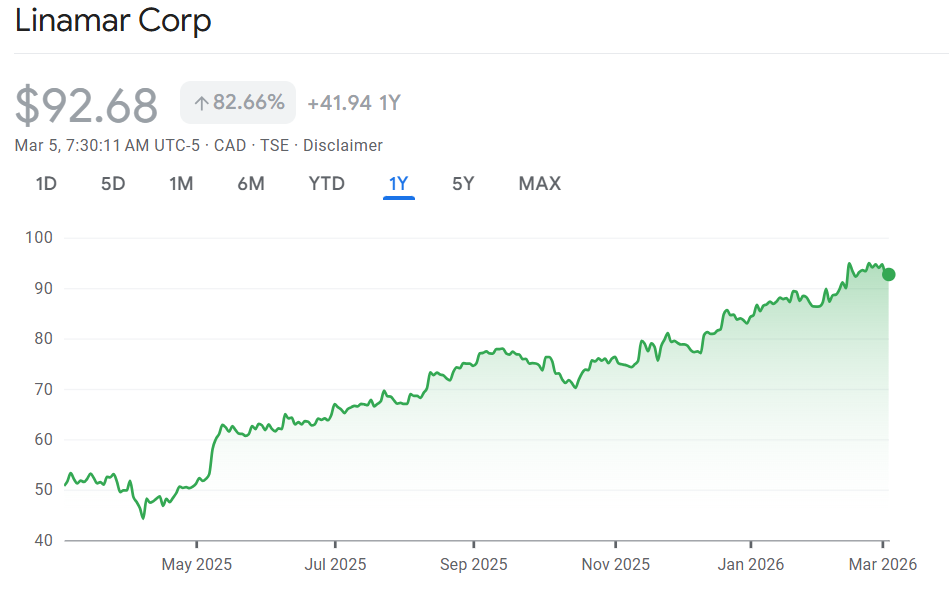Click the May 2025 axis label
Screen dimensions: 949x597
(196, 565)
